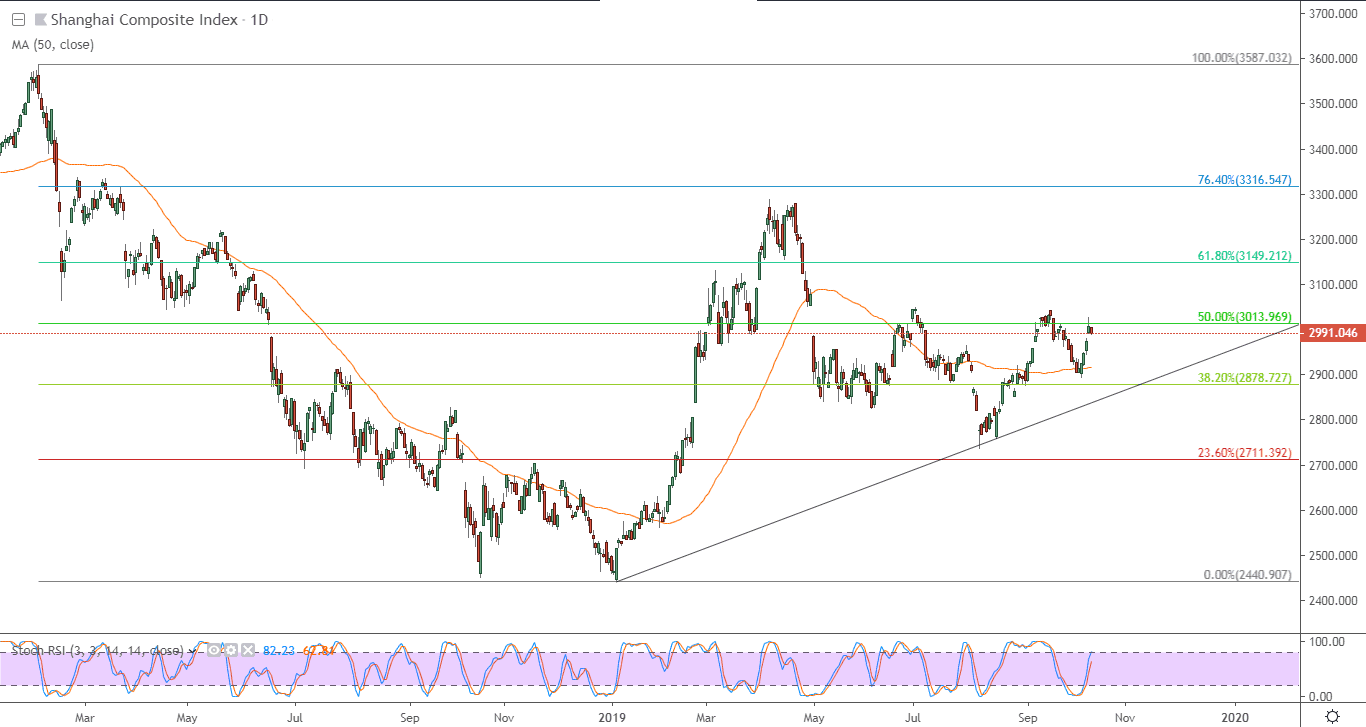Hide the Stoch RSI indicator via eye icon
Screen dimensions: 1366x727
(214, 650)
